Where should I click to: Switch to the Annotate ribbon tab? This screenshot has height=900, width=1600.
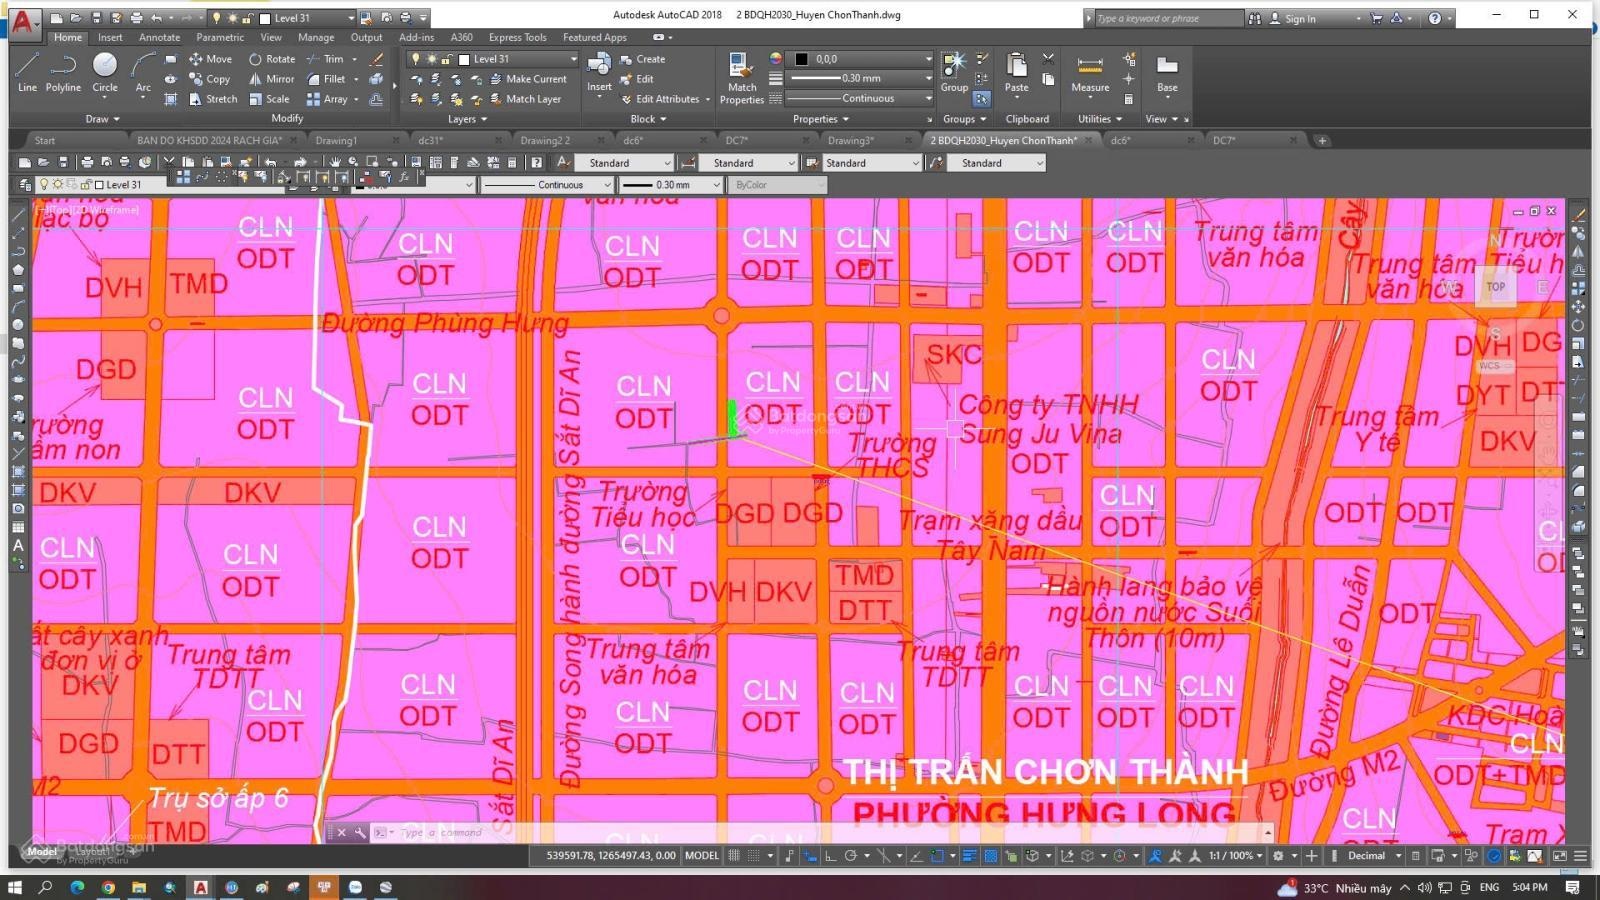tap(160, 37)
